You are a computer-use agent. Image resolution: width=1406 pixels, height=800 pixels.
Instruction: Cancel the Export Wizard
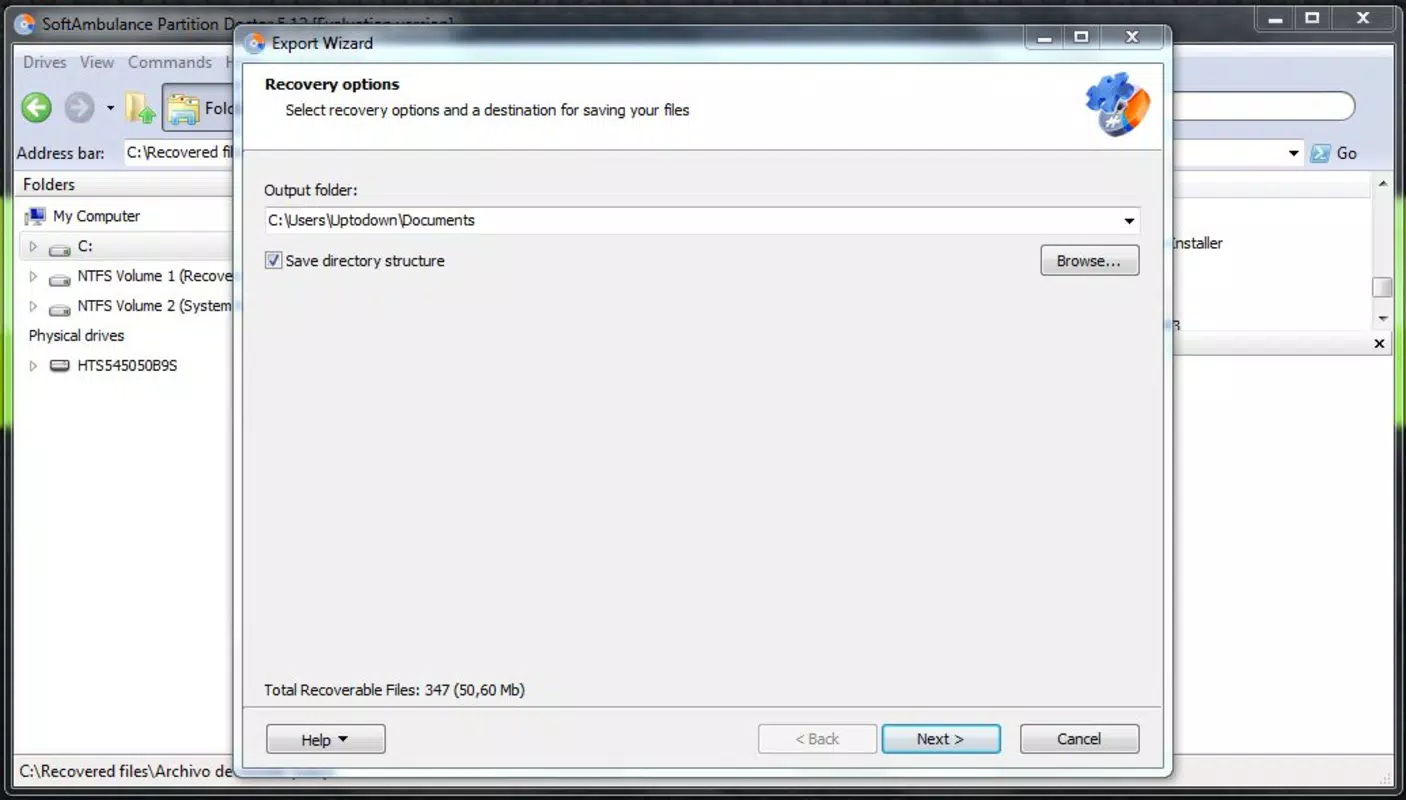(x=1079, y=739)
